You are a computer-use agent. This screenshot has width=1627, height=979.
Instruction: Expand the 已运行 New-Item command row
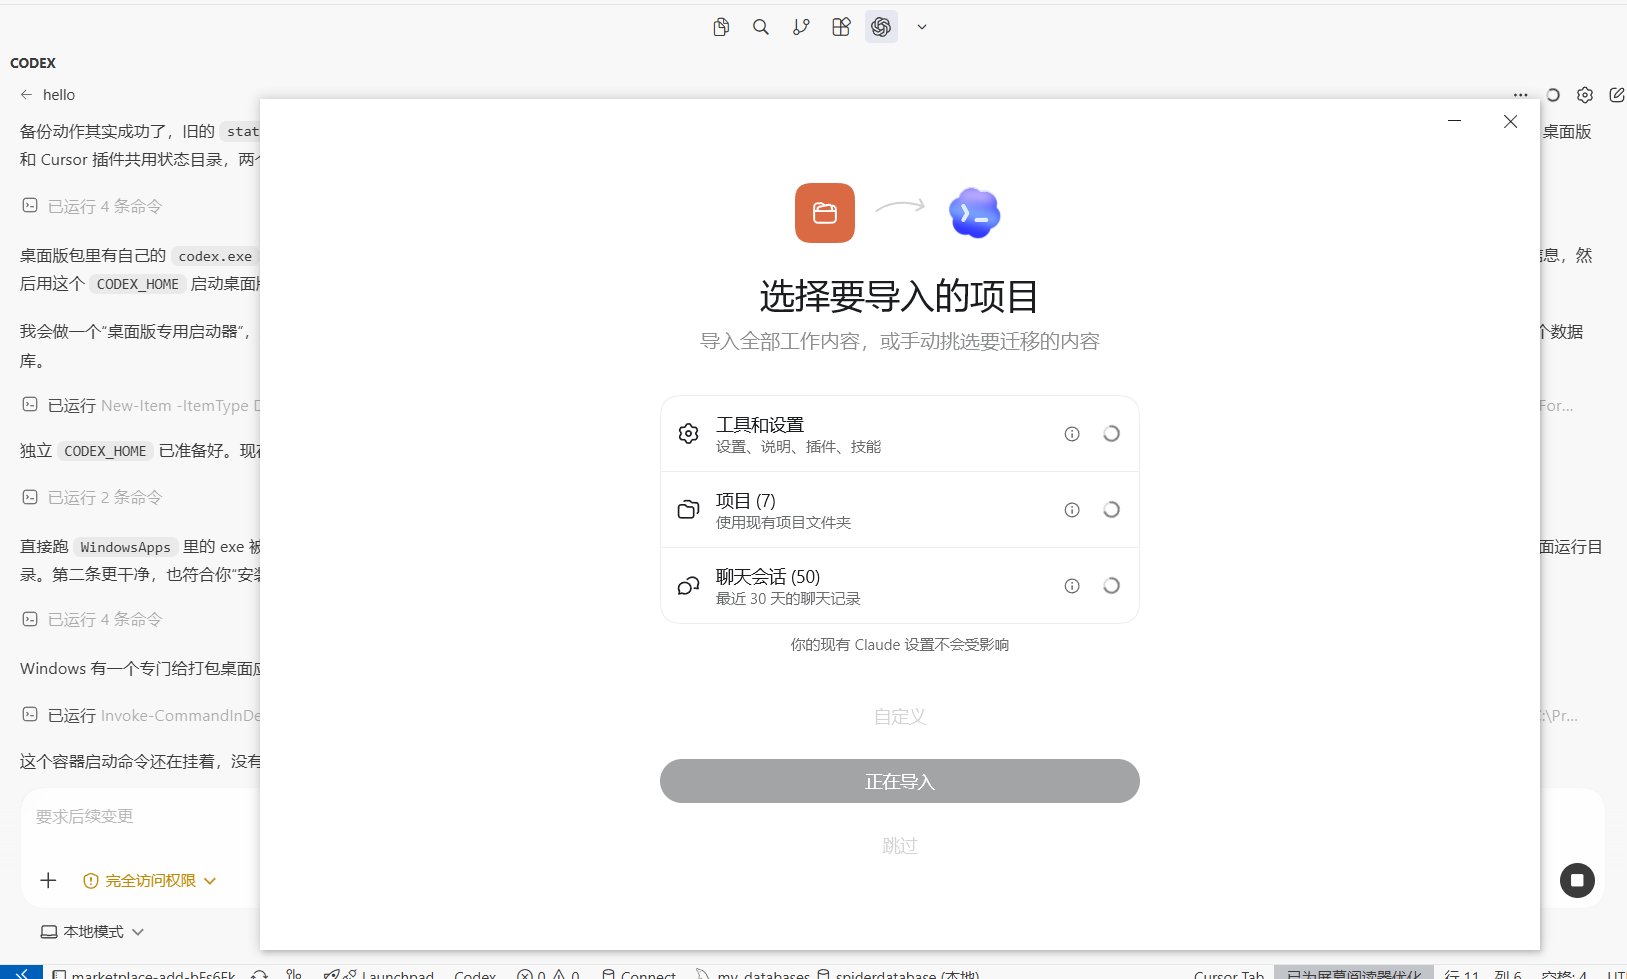click(x=140, y=405)
